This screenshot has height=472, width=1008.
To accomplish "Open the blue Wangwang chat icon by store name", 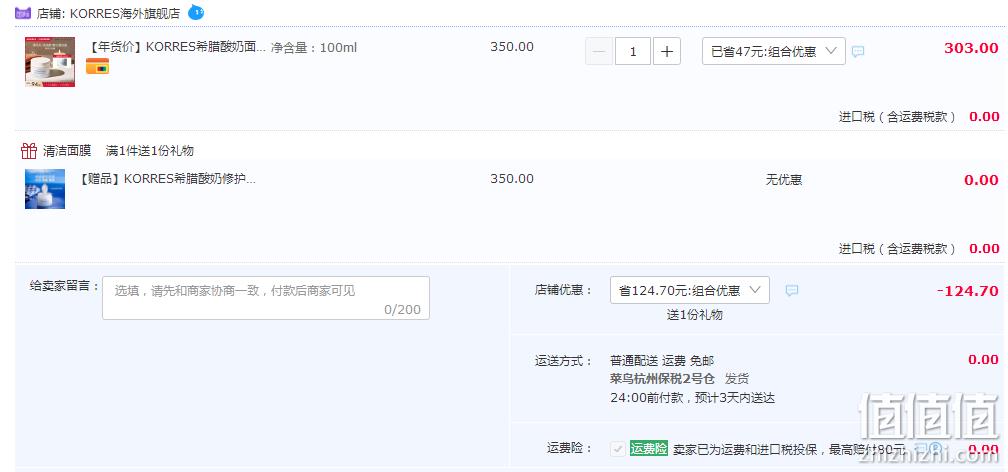I will pos(196,12).
